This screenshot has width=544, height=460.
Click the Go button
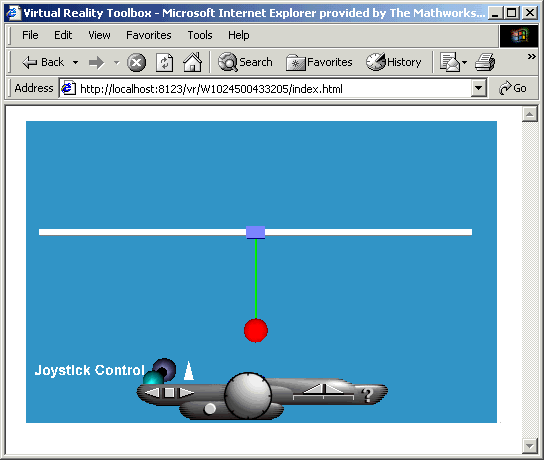pyautogui.click(x=513, y=88)
